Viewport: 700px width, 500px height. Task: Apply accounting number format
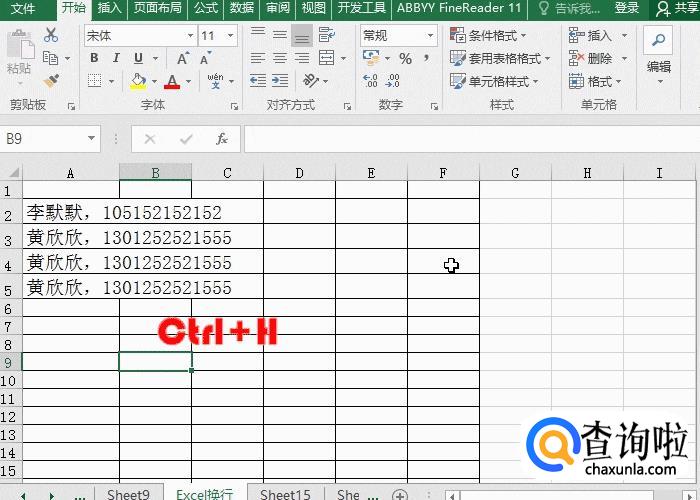(x=371, y=58)
